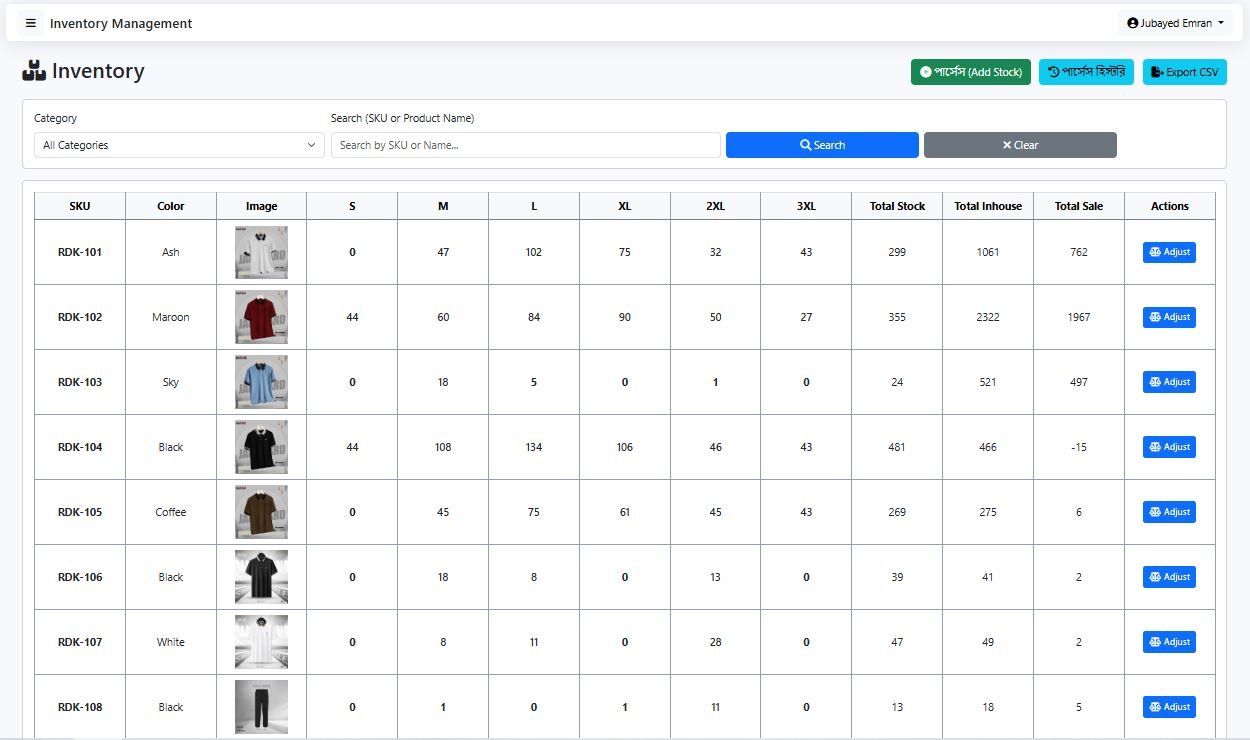Click the Total Stock column header

coord(897,206)
